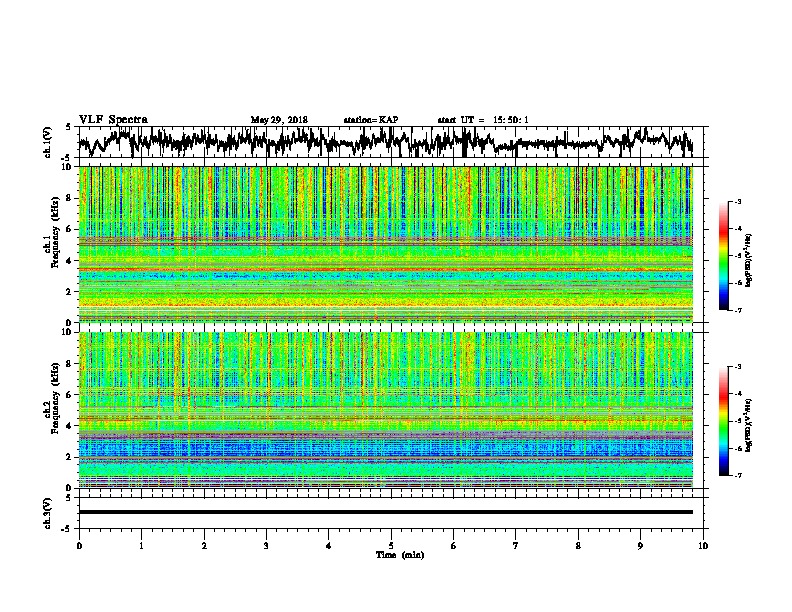Click the "station=KAP" label
This screenshot has width=792, height=612.
pyautogui.click(x=371, y=120)
